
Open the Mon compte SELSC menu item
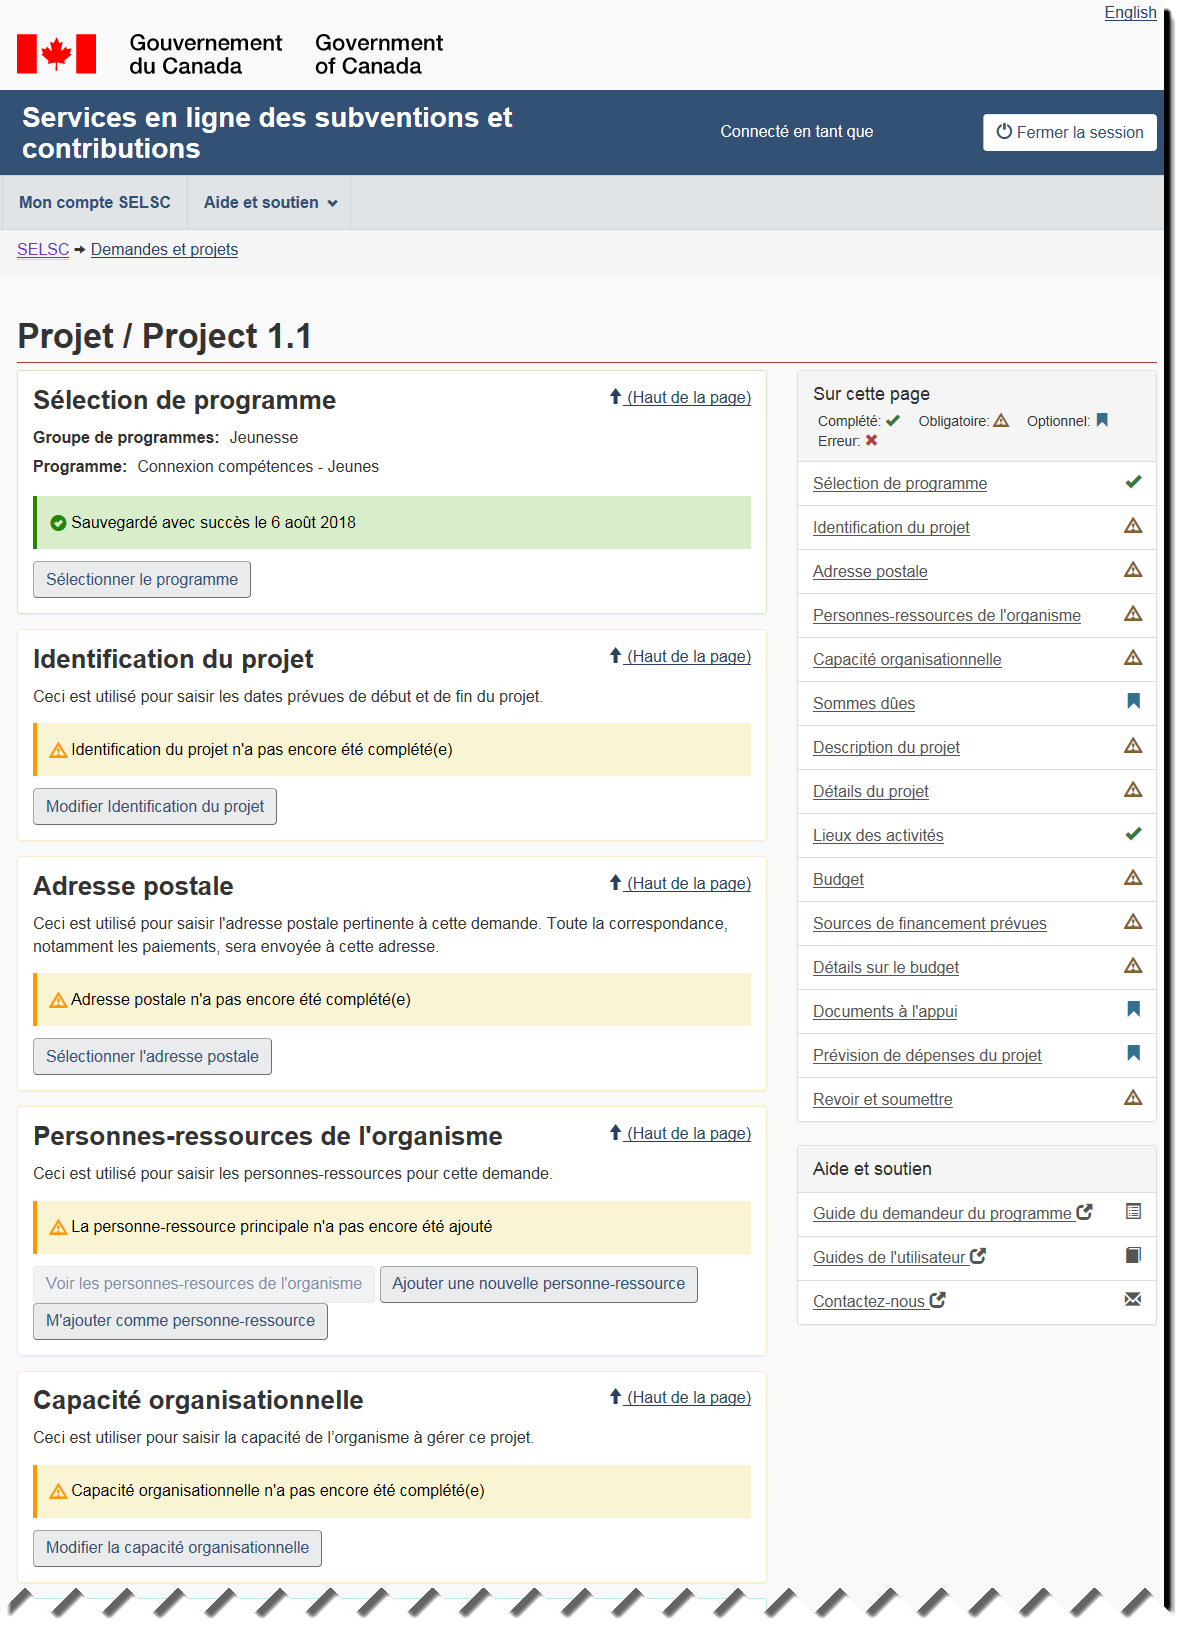[x=95, y=203]
